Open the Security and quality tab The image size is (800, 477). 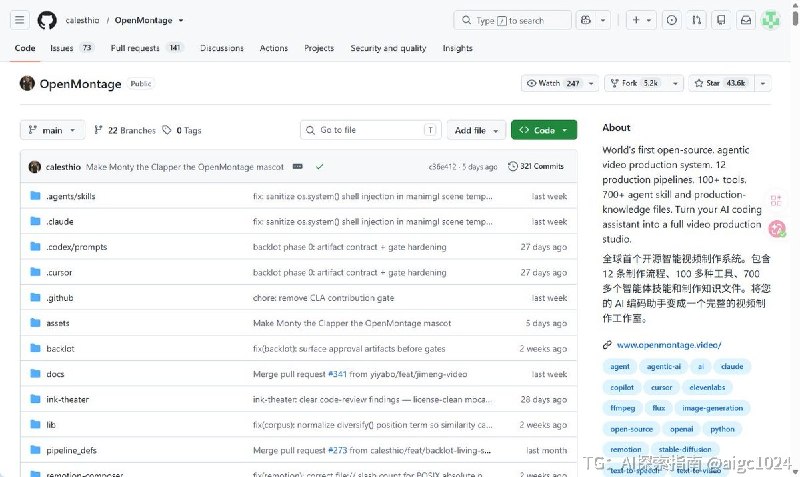point(388,48)
